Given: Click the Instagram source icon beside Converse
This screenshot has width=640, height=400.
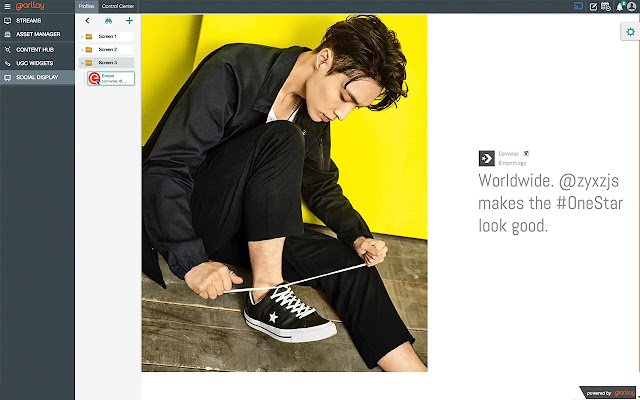Looking at the screenshot, I should (527, 153).
